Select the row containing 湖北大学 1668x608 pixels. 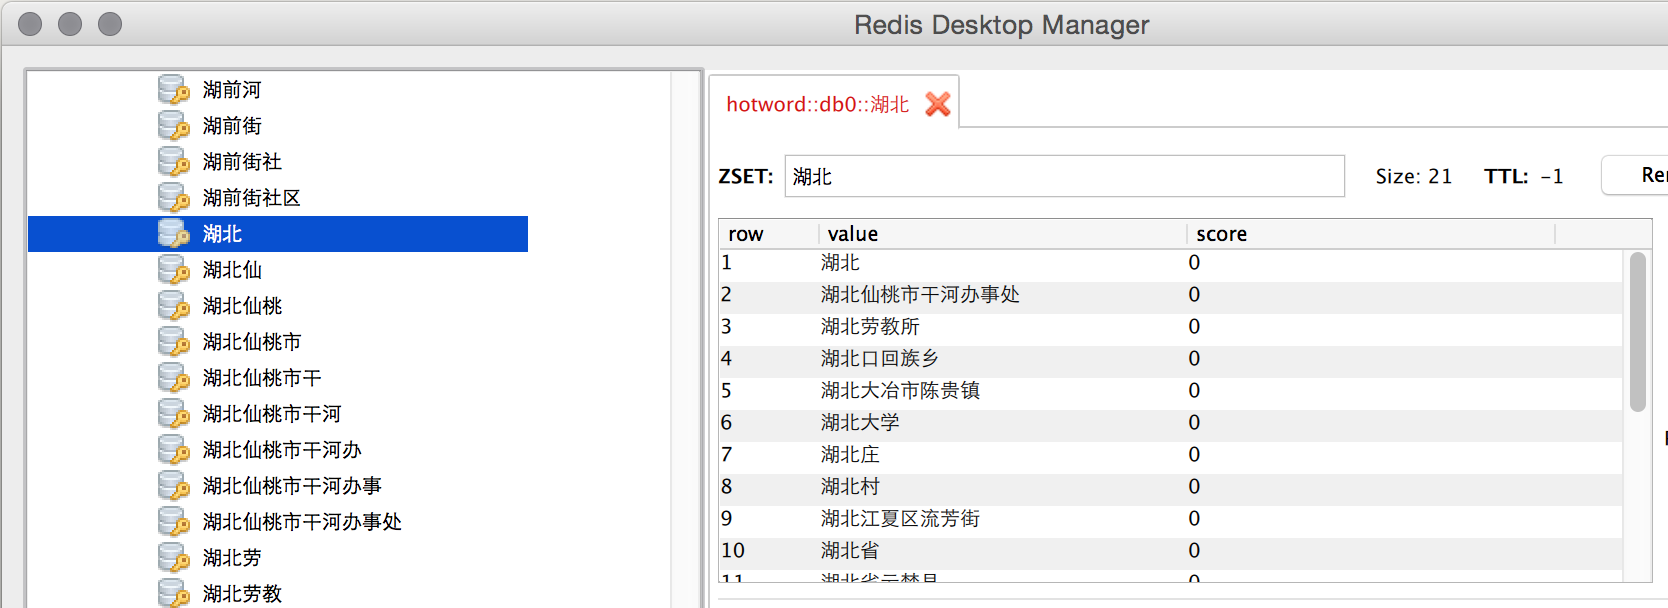860,423
